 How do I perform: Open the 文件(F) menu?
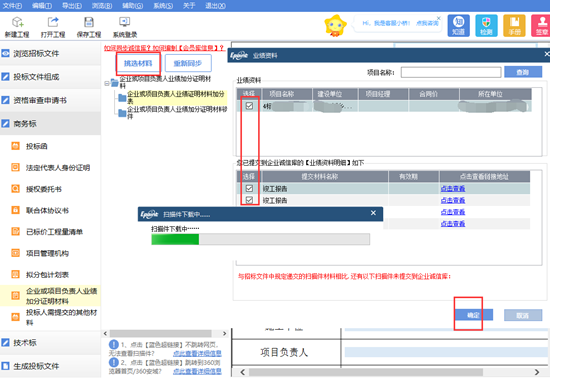pos(12,6)
